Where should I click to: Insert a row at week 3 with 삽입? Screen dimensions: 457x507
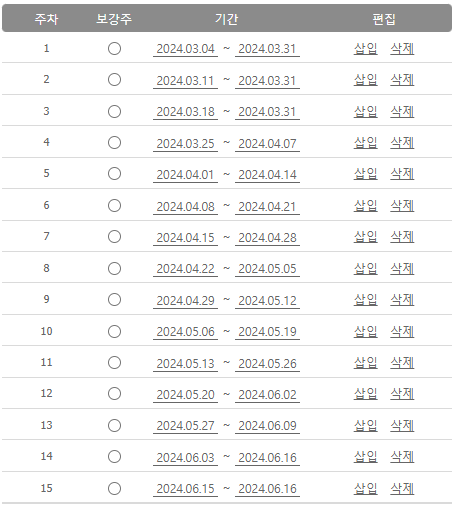pos(366,112)
